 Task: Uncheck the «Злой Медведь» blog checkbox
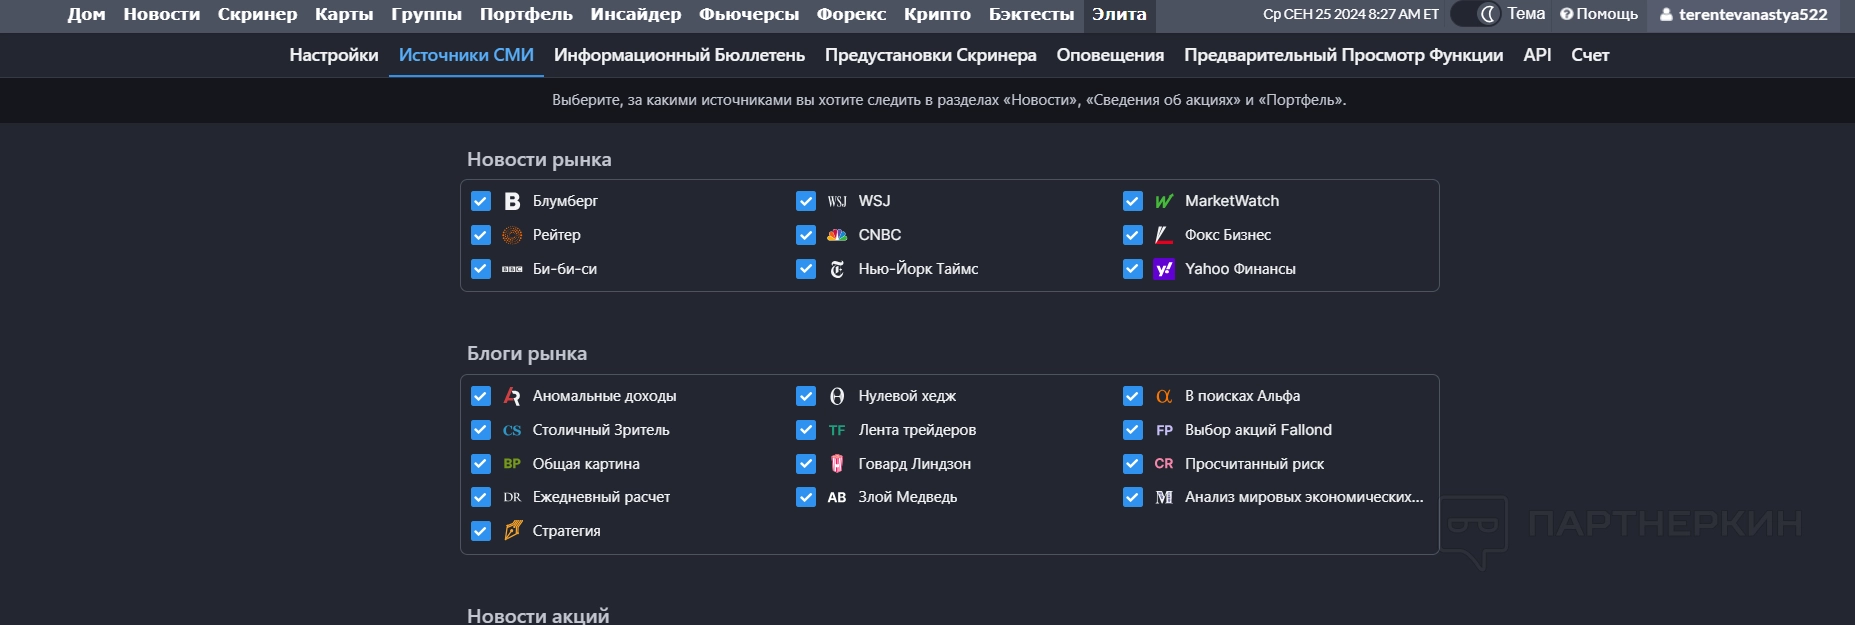click(x=806, y=497)
